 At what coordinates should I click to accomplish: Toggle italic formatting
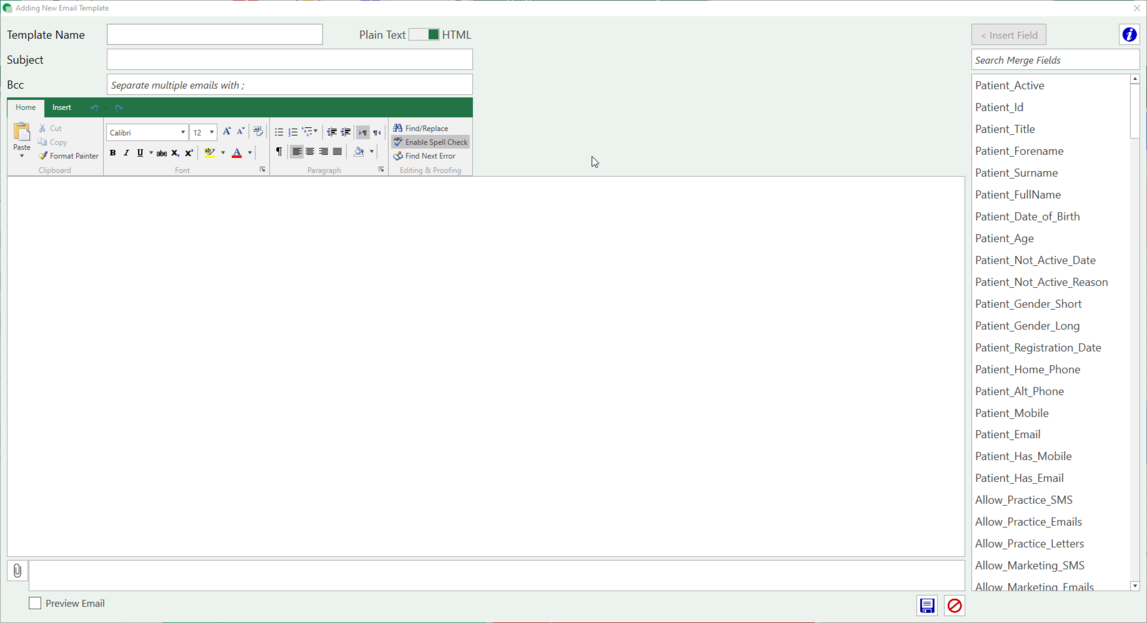click(125, 152)
